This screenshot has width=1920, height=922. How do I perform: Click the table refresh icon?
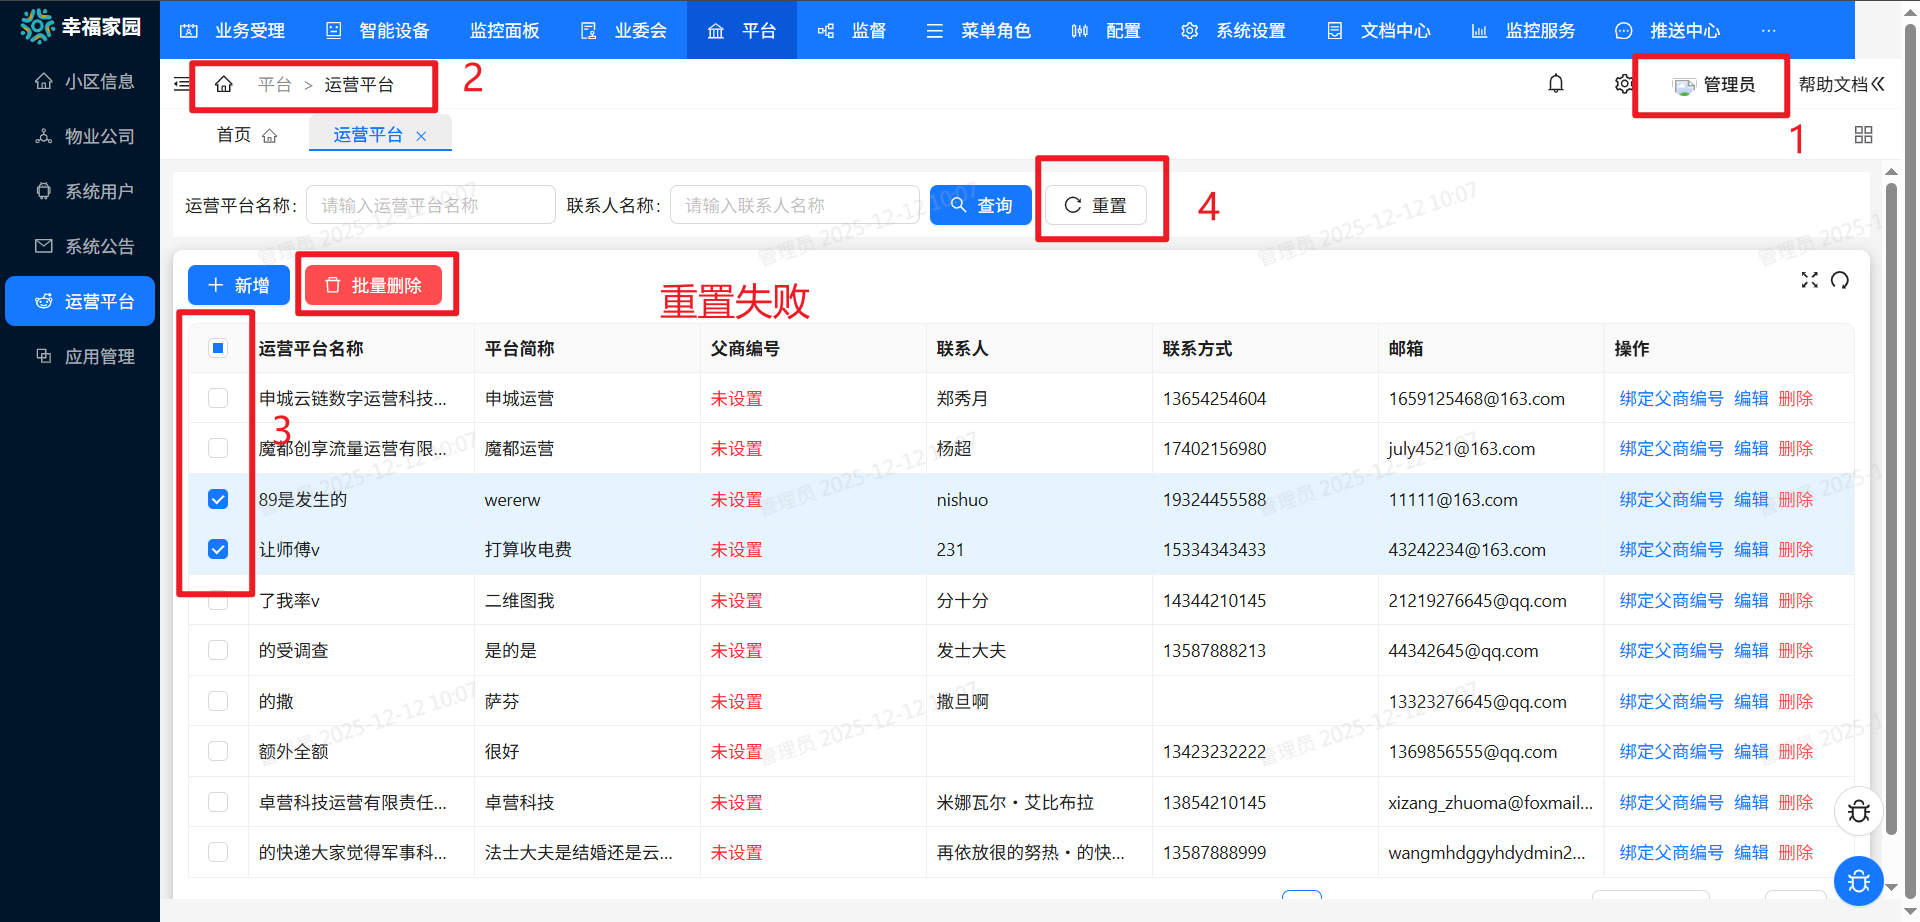1840,280
